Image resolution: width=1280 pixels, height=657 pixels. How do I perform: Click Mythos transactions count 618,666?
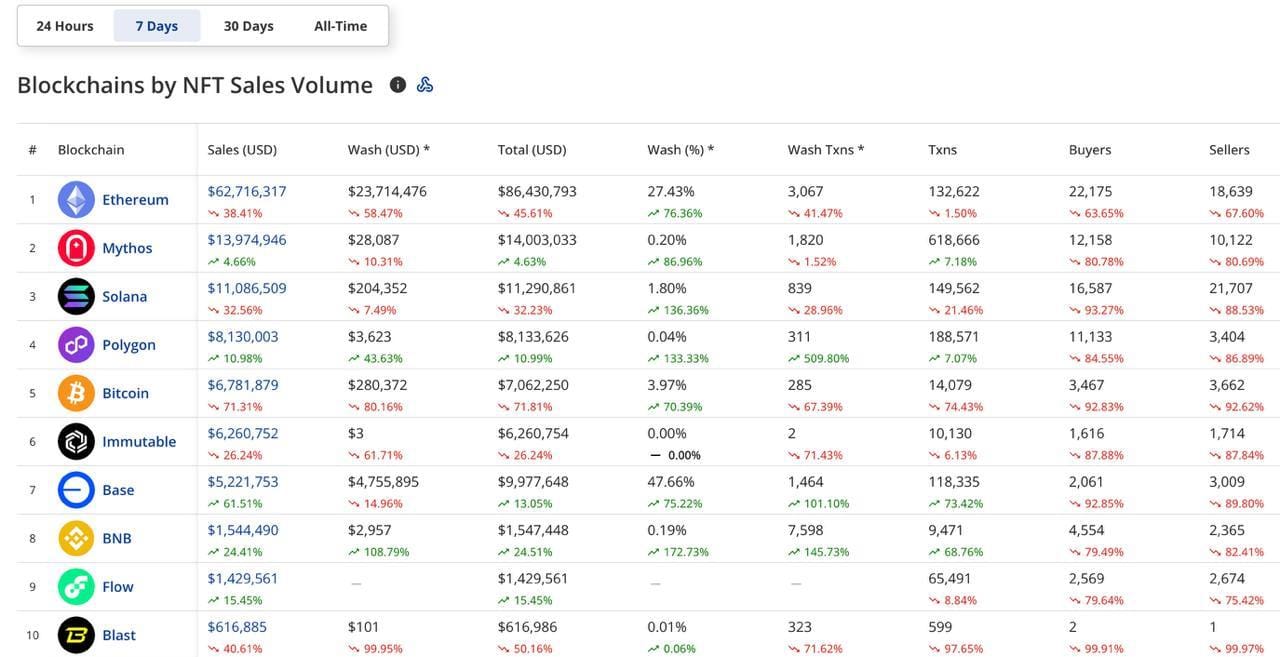click(x=954, y=240)
